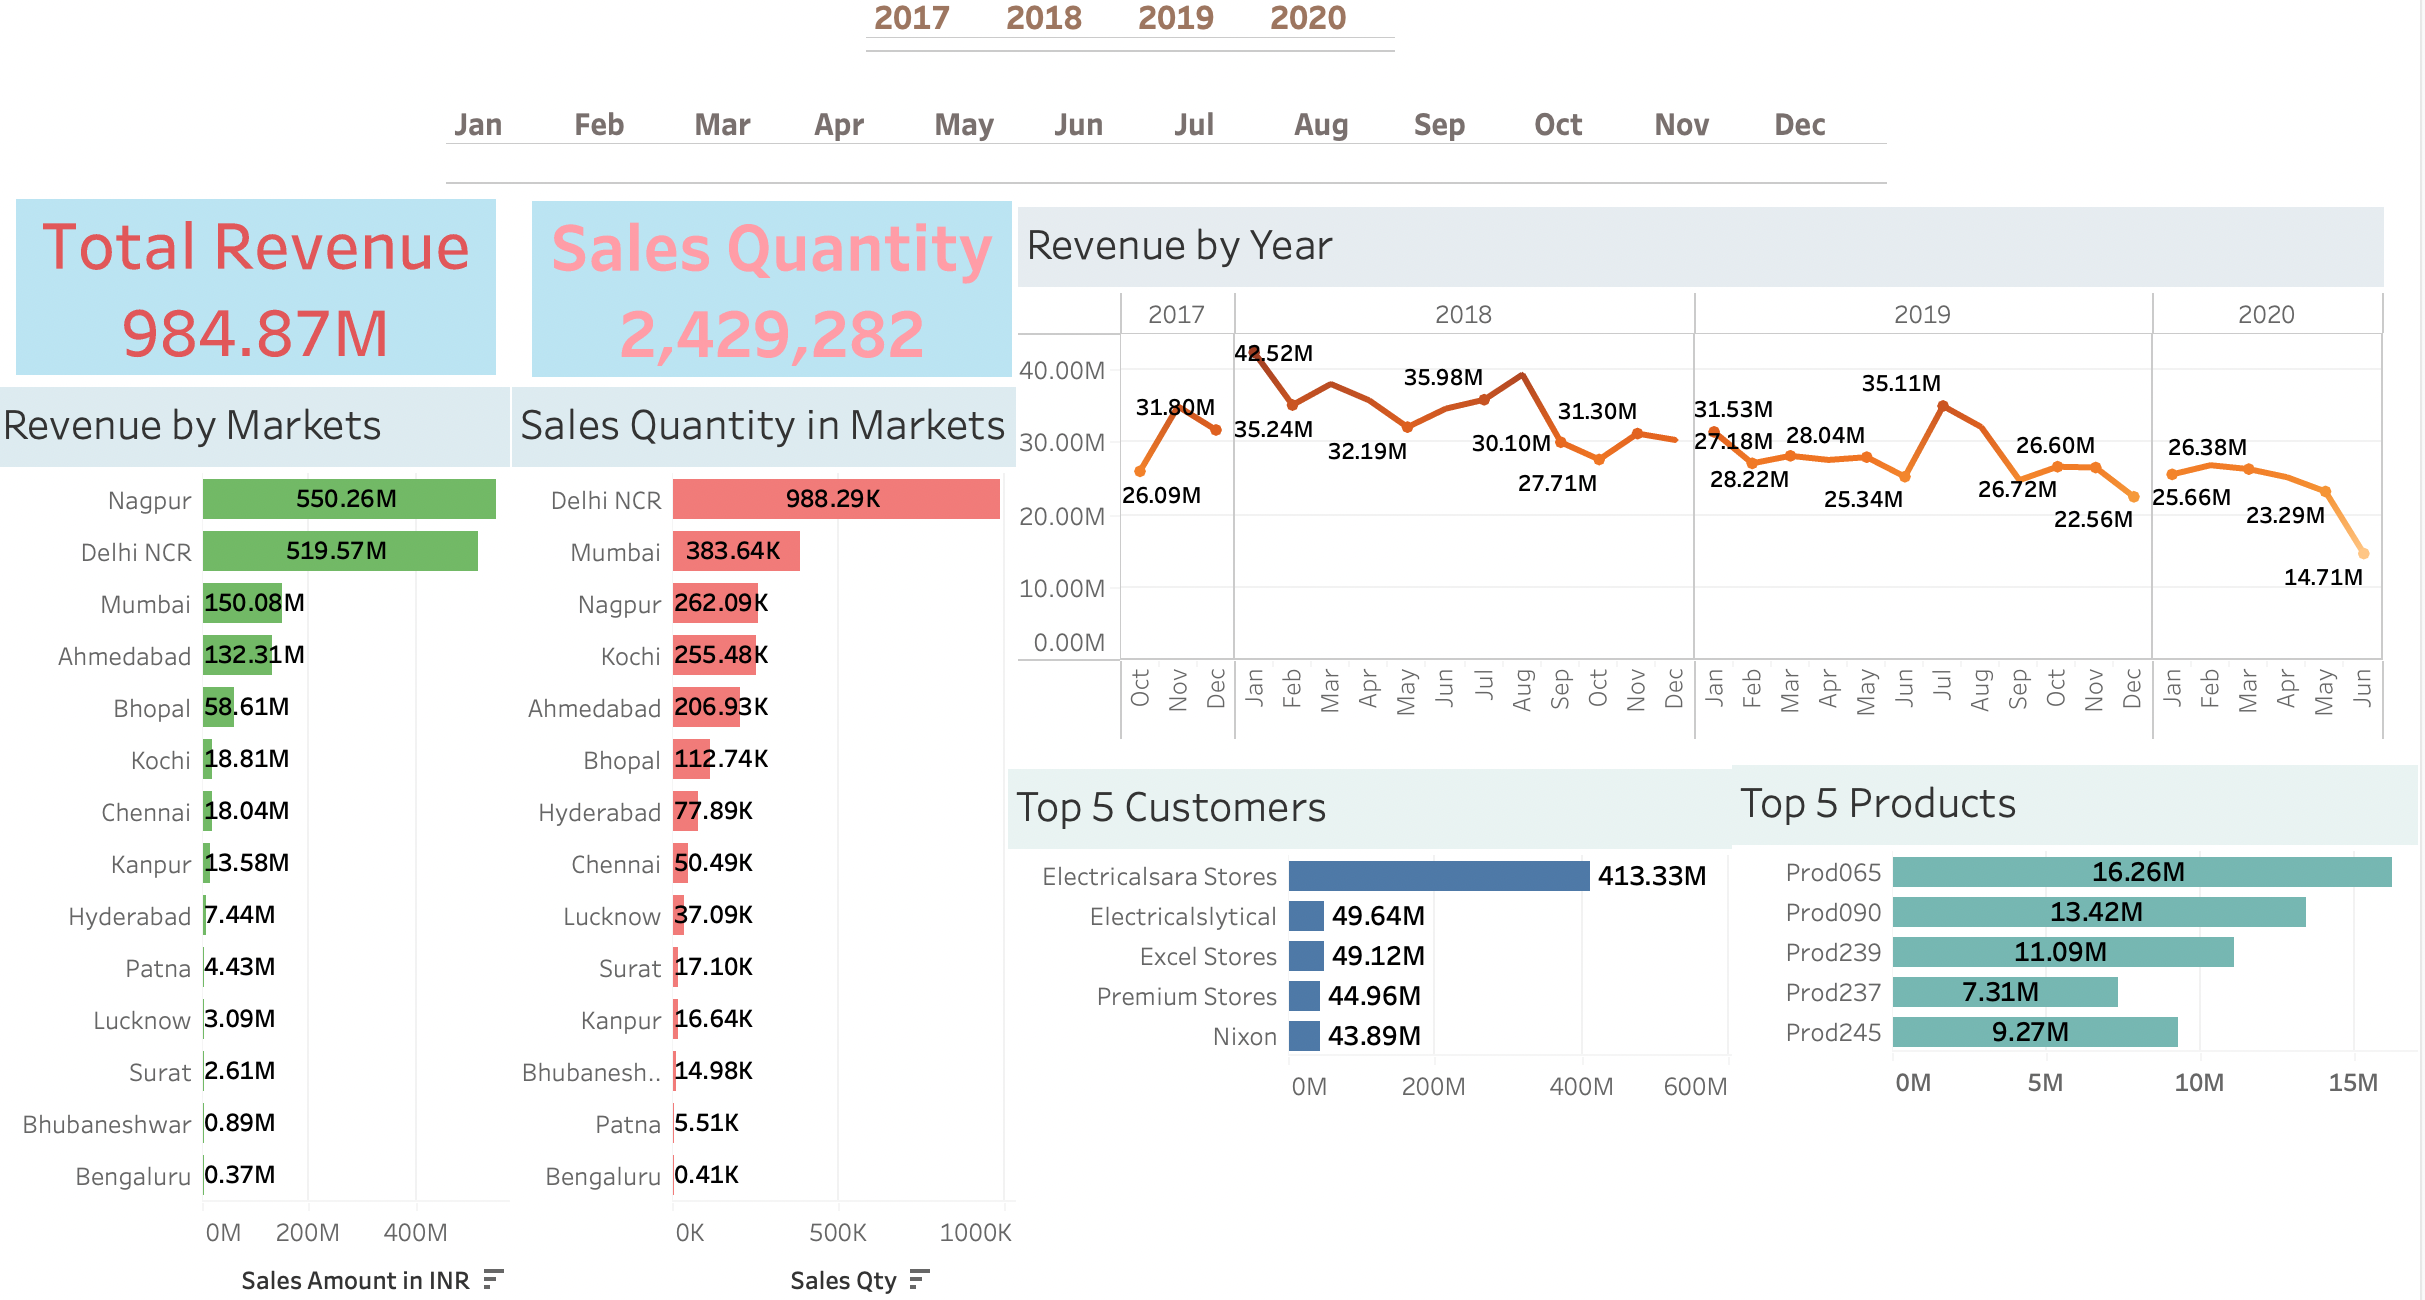Click the 14.71M June 2020 data point
The height and width of the screenshot is (1300, 2425).
click(x=2363, y=553)
